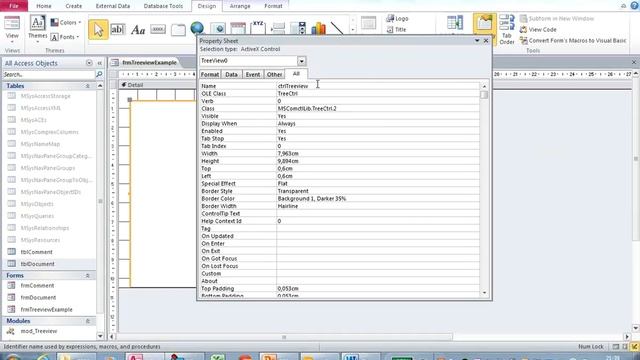Switch to the Database Tools tab

click(x=163, y=6)
